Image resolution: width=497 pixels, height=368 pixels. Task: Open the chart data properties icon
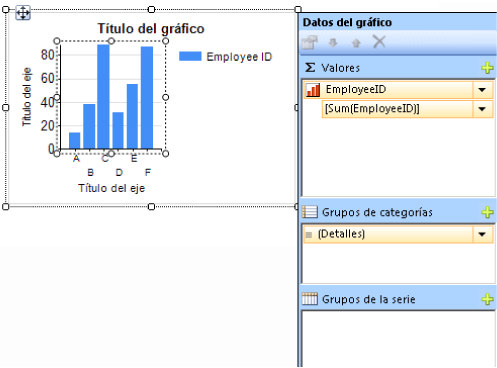(309, 42)
